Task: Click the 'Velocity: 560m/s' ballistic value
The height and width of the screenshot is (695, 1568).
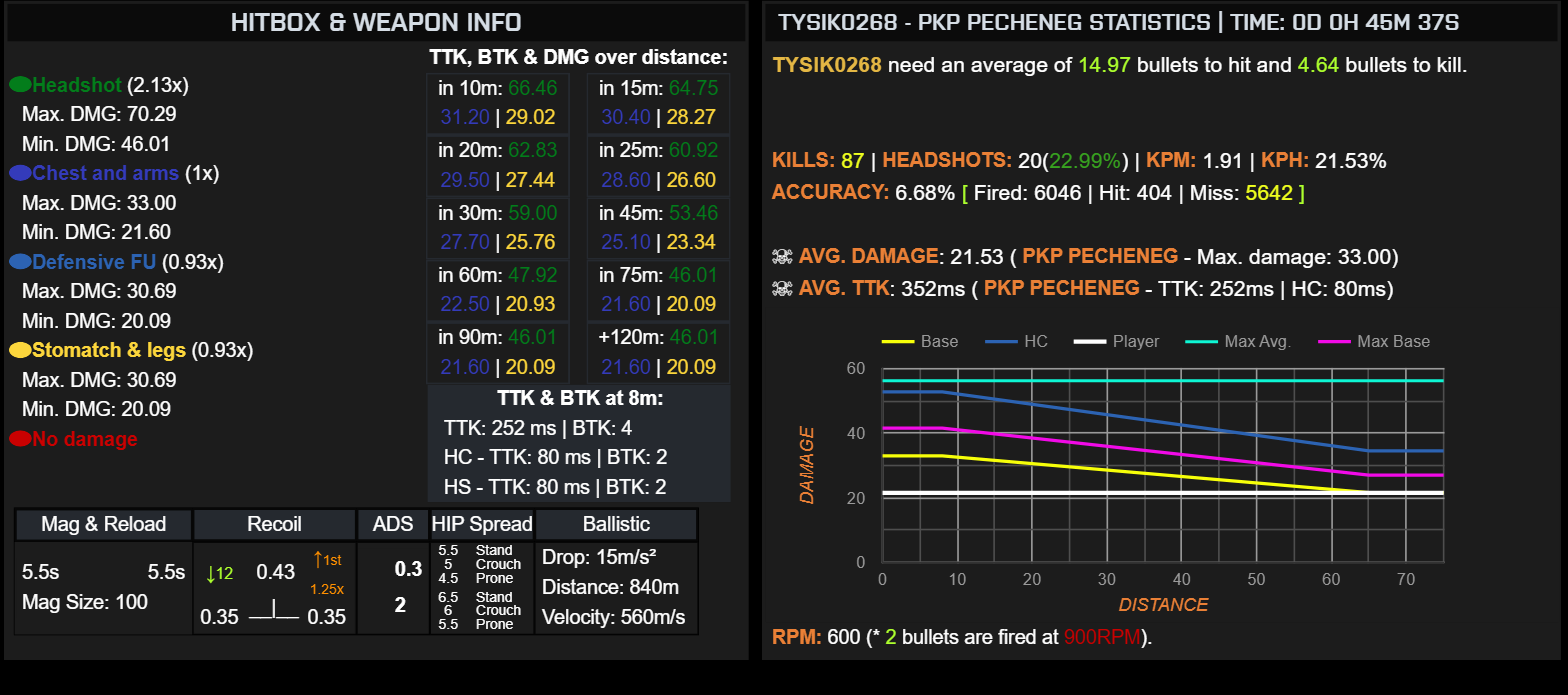Action: tap(614, 617)
